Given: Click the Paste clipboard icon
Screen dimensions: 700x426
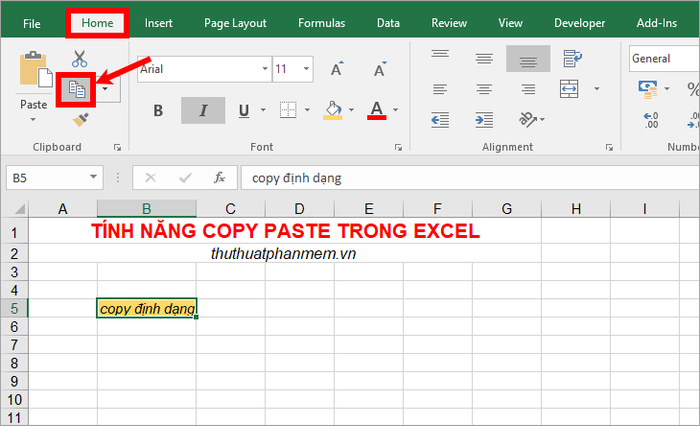Looking at the screenshot, I should pos(35,70).
